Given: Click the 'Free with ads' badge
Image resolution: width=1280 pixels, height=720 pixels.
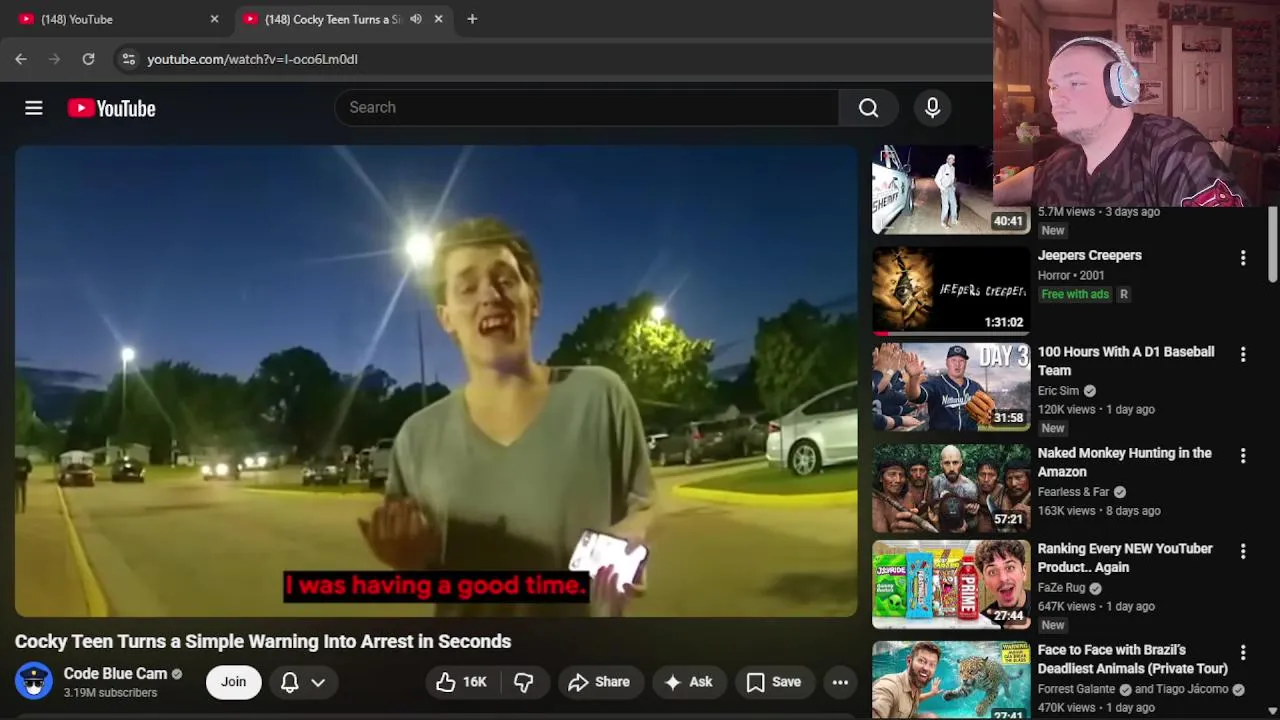Looking at the screenshot, I should tap(1075, 294).
